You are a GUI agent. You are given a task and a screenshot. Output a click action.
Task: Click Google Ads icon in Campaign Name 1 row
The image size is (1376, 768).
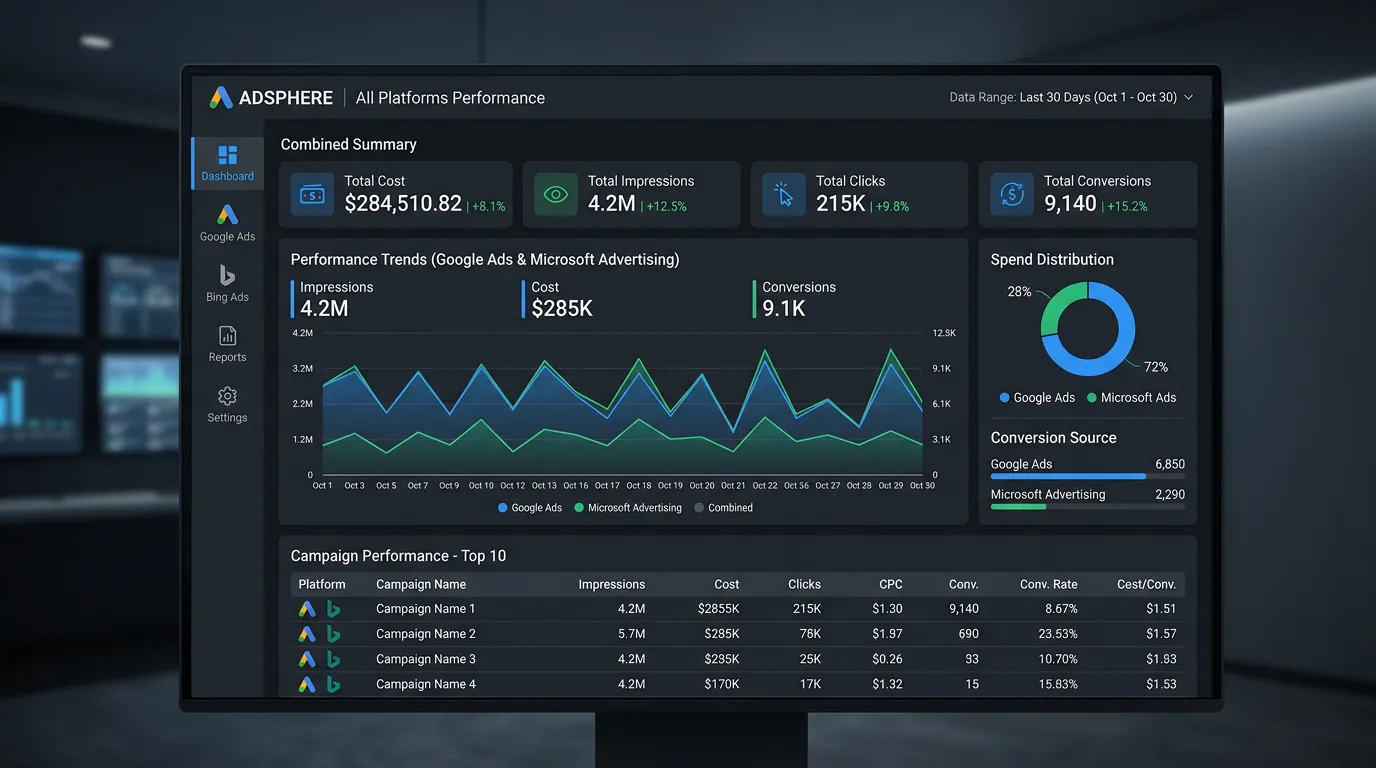pos(307,609)
